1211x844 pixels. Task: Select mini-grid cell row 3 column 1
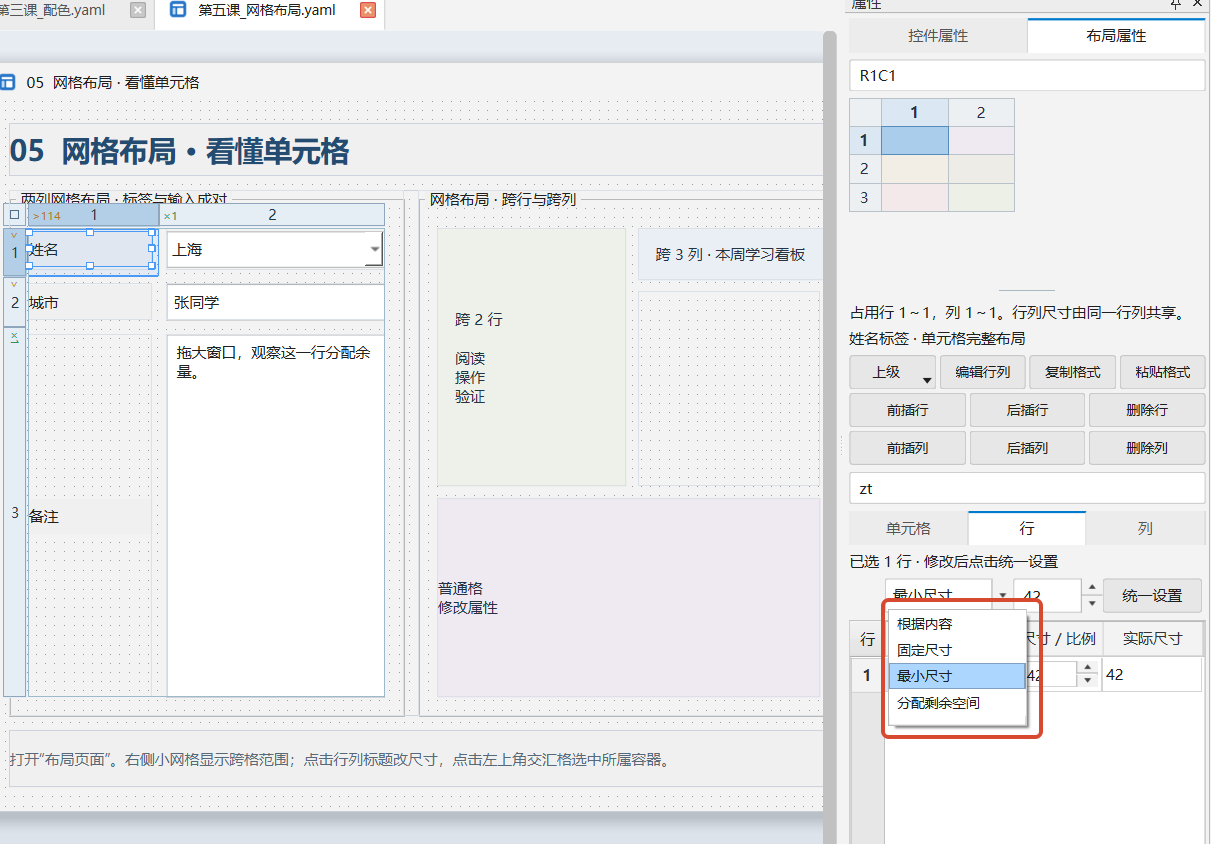pyautogui.click(x=914, y=197)
